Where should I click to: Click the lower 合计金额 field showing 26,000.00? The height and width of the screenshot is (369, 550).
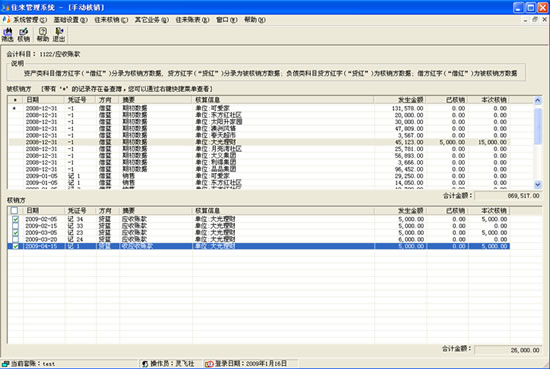pos(508,350)
